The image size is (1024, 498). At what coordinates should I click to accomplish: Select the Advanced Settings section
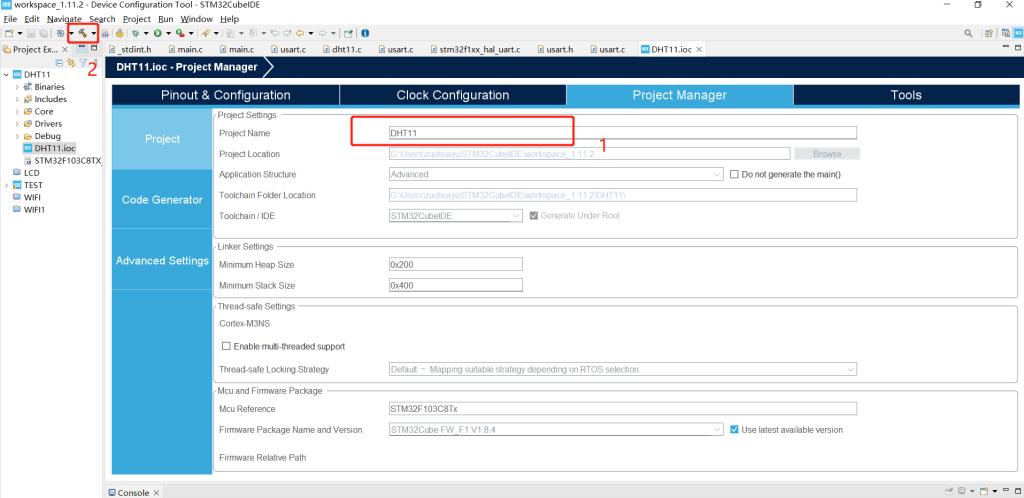click(162, 260)
